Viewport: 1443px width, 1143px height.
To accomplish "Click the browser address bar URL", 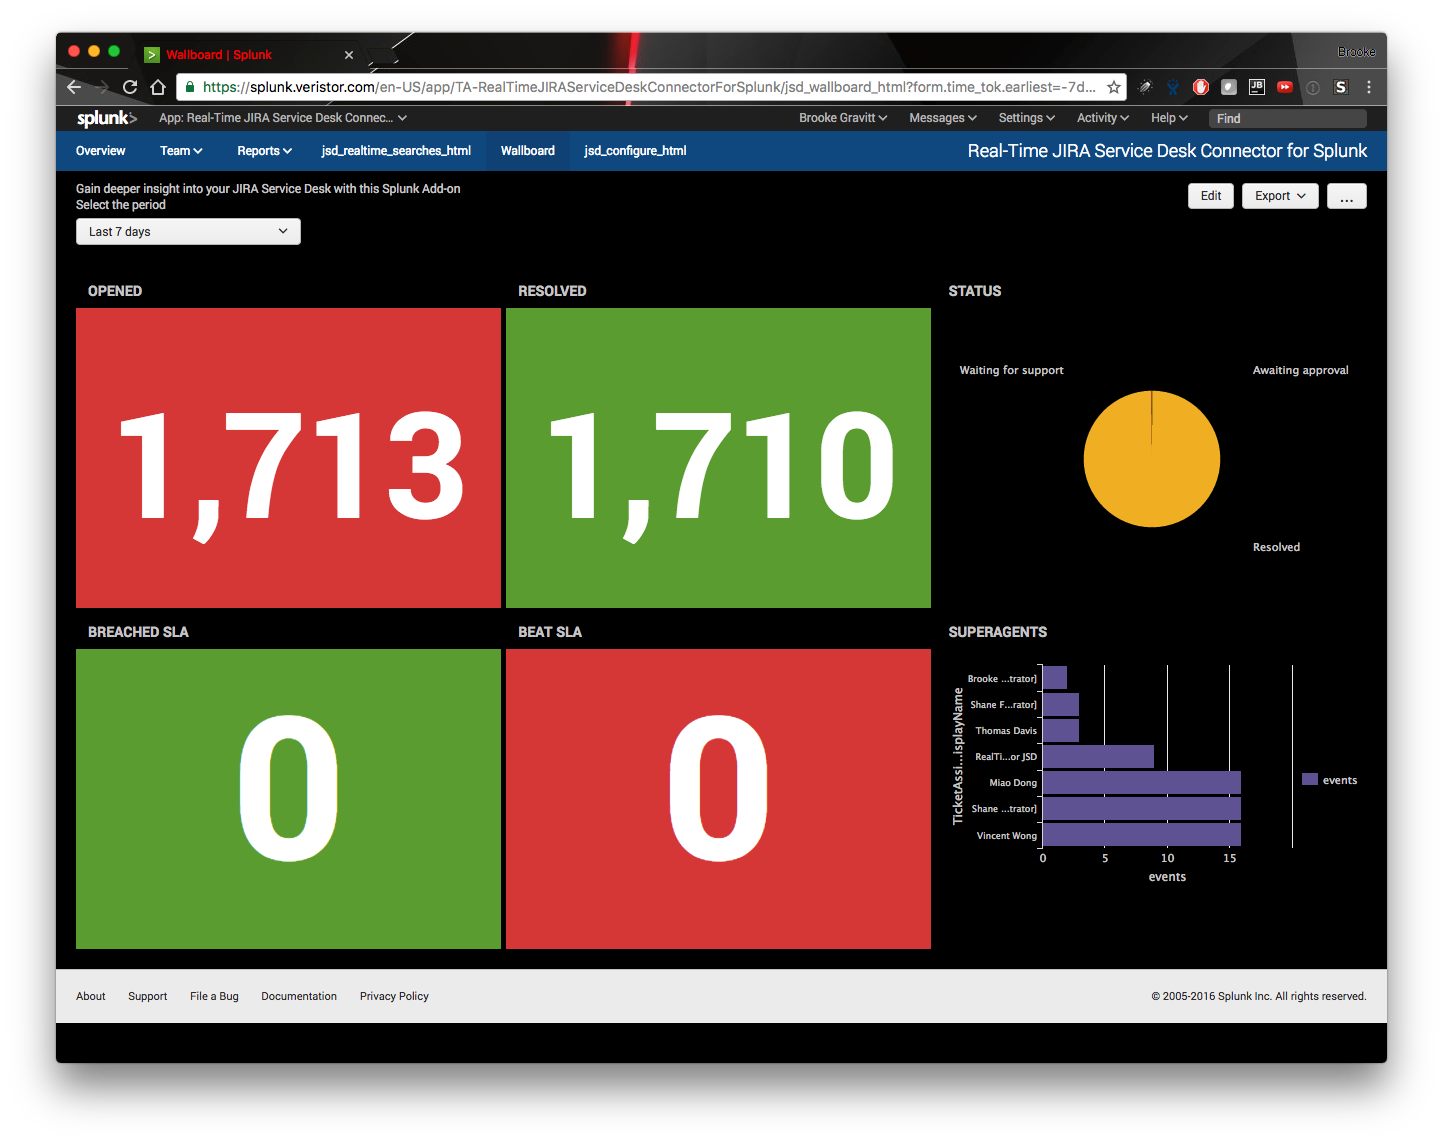I will pyautogui.click(x=649, y=87).
